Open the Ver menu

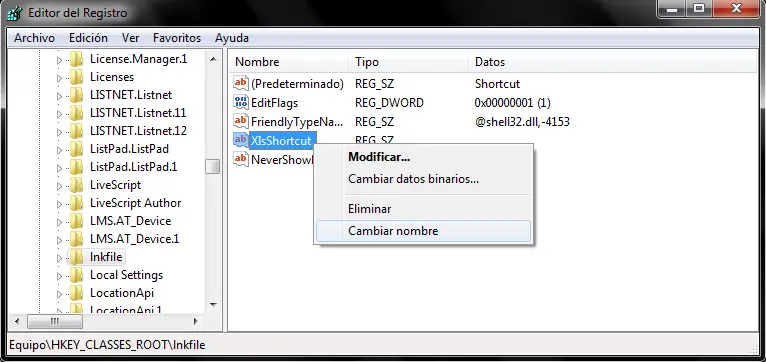[130, 38]
